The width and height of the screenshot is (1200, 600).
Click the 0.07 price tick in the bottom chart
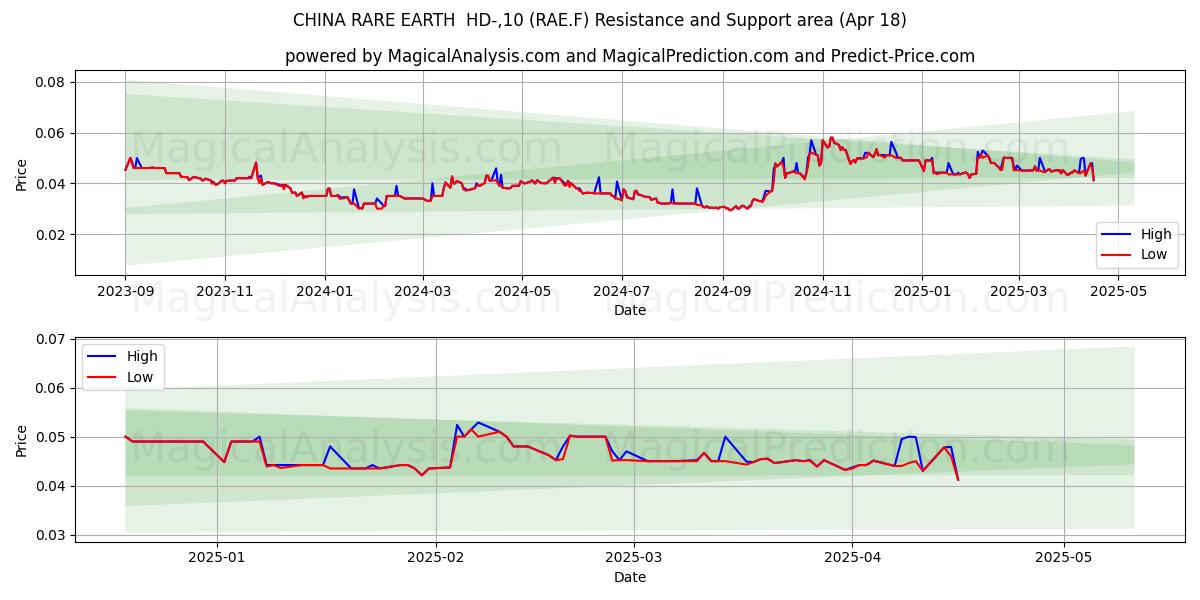click(x=51, y=340)
